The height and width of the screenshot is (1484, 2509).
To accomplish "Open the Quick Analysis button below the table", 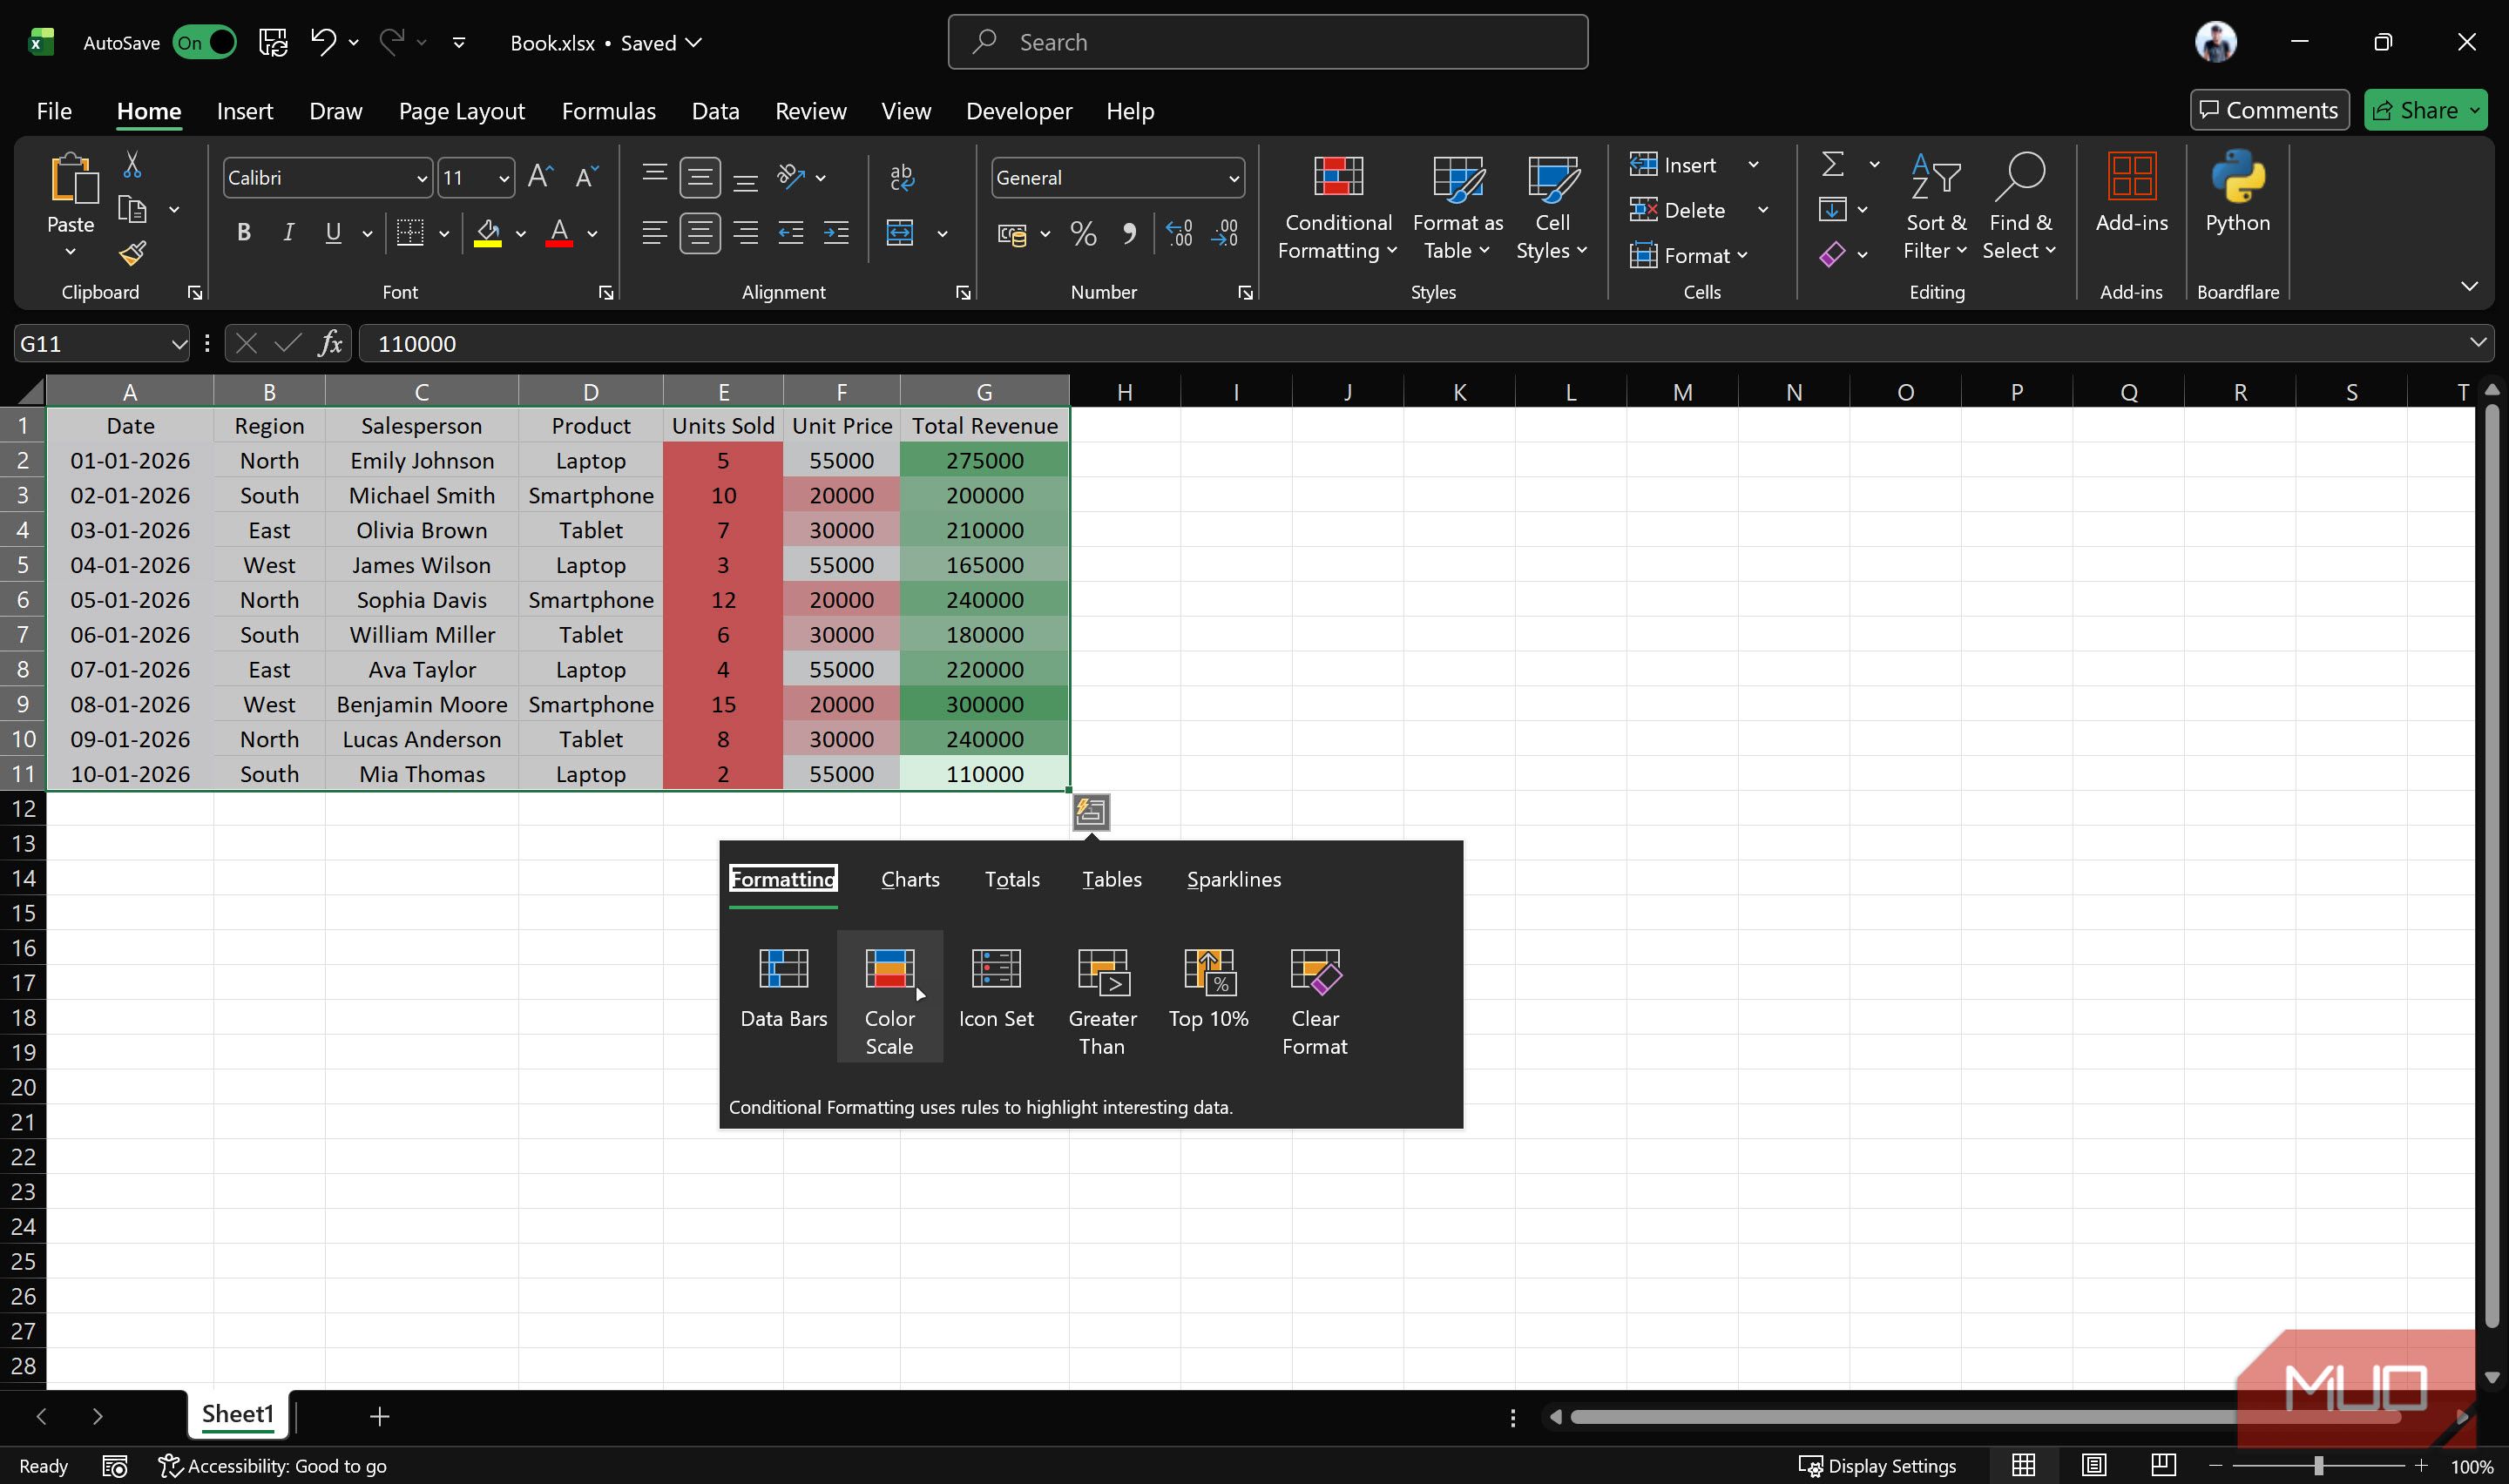I will tap(1091, 812).
